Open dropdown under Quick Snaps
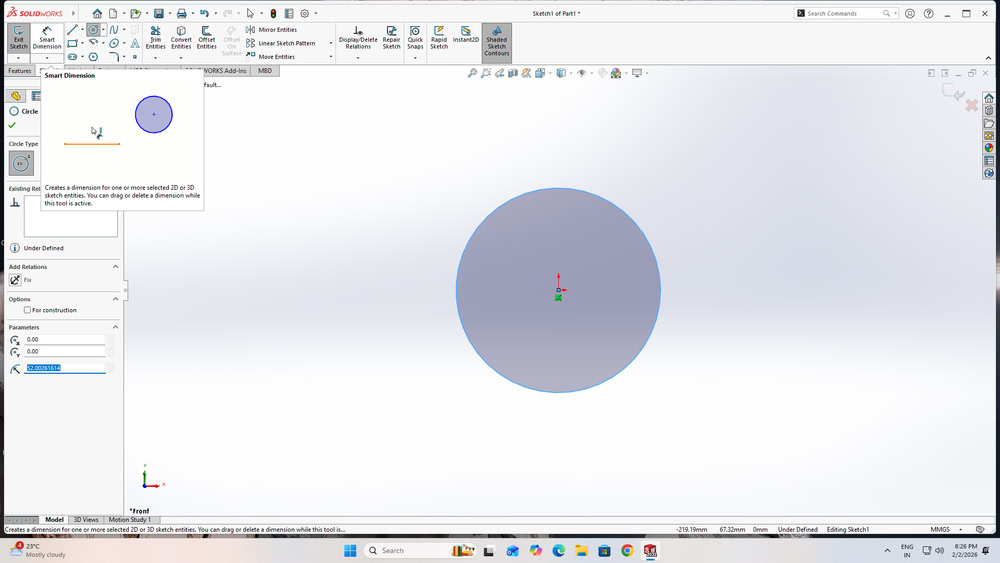Image resolution: width=1000 pixels, height=563 pixels. click(415, 58)
